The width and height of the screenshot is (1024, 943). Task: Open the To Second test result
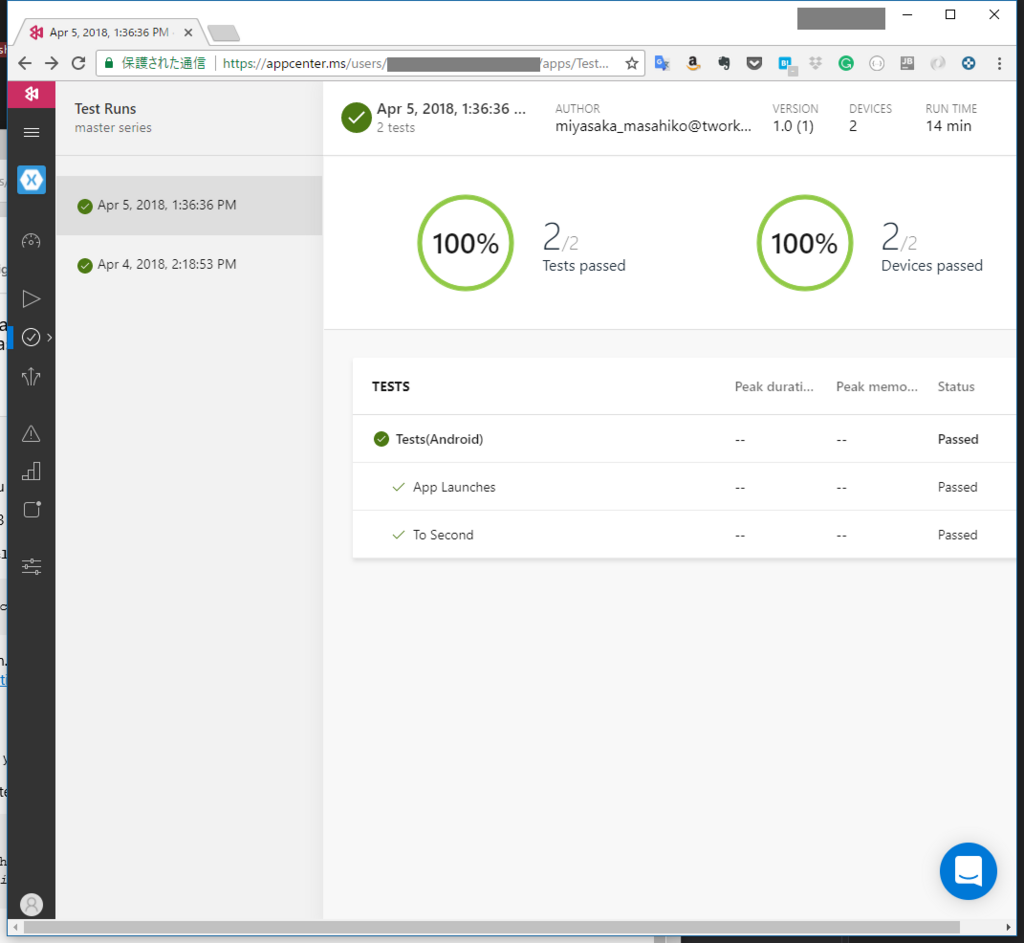[684, 535]
